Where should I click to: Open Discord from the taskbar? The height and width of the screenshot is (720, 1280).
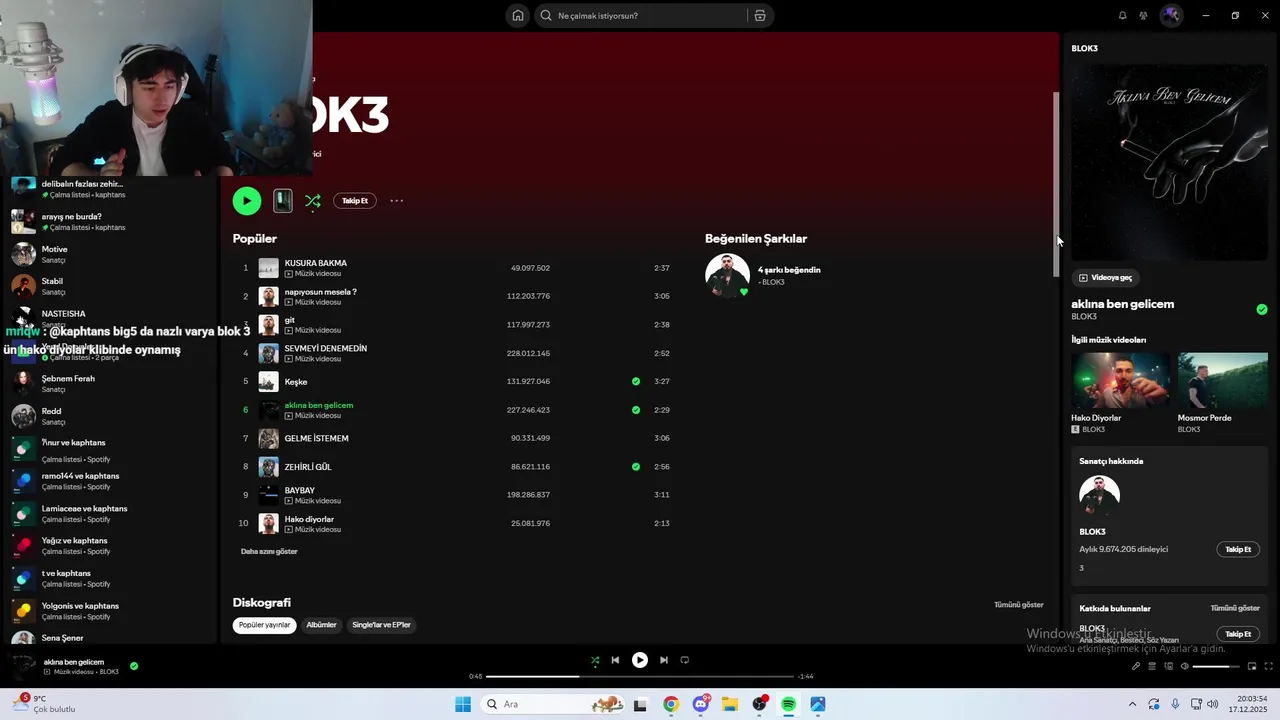pyautogui.click(x=701, y=704)
